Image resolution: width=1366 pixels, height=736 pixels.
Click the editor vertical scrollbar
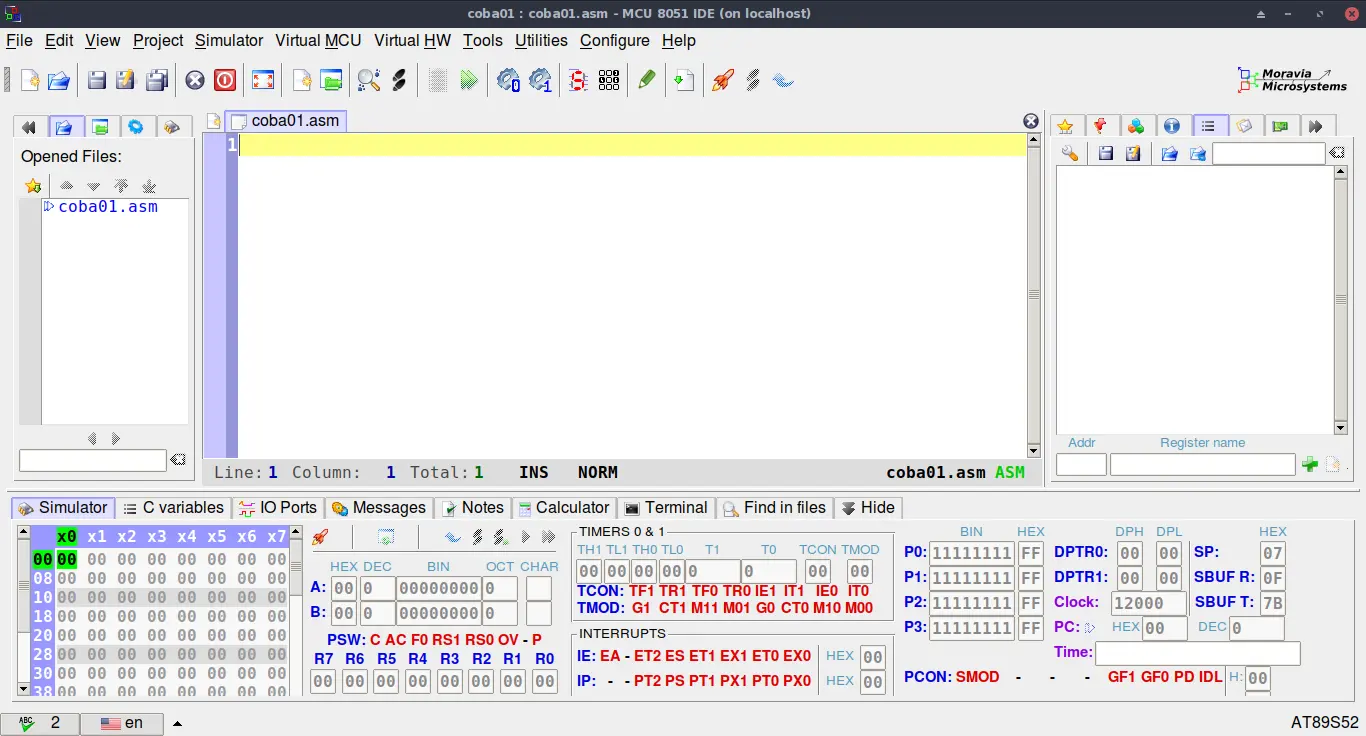click(x=1034, y=296)
